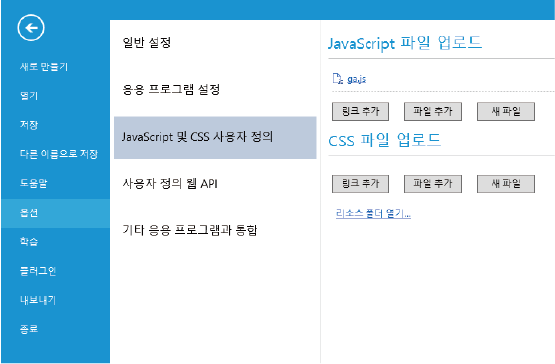Click the JavaScript 파일 업로드 heading
This screenshot has height=364, width=555.
405,43
